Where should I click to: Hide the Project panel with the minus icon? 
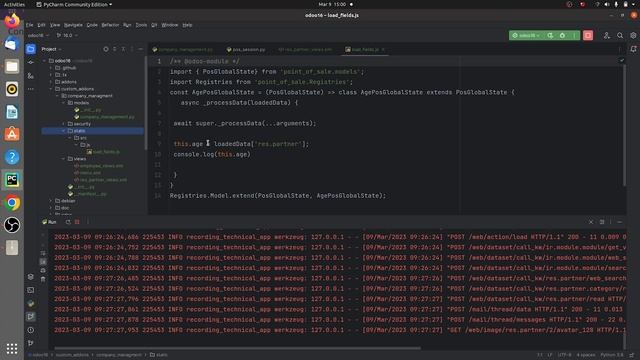click(140, 49)
